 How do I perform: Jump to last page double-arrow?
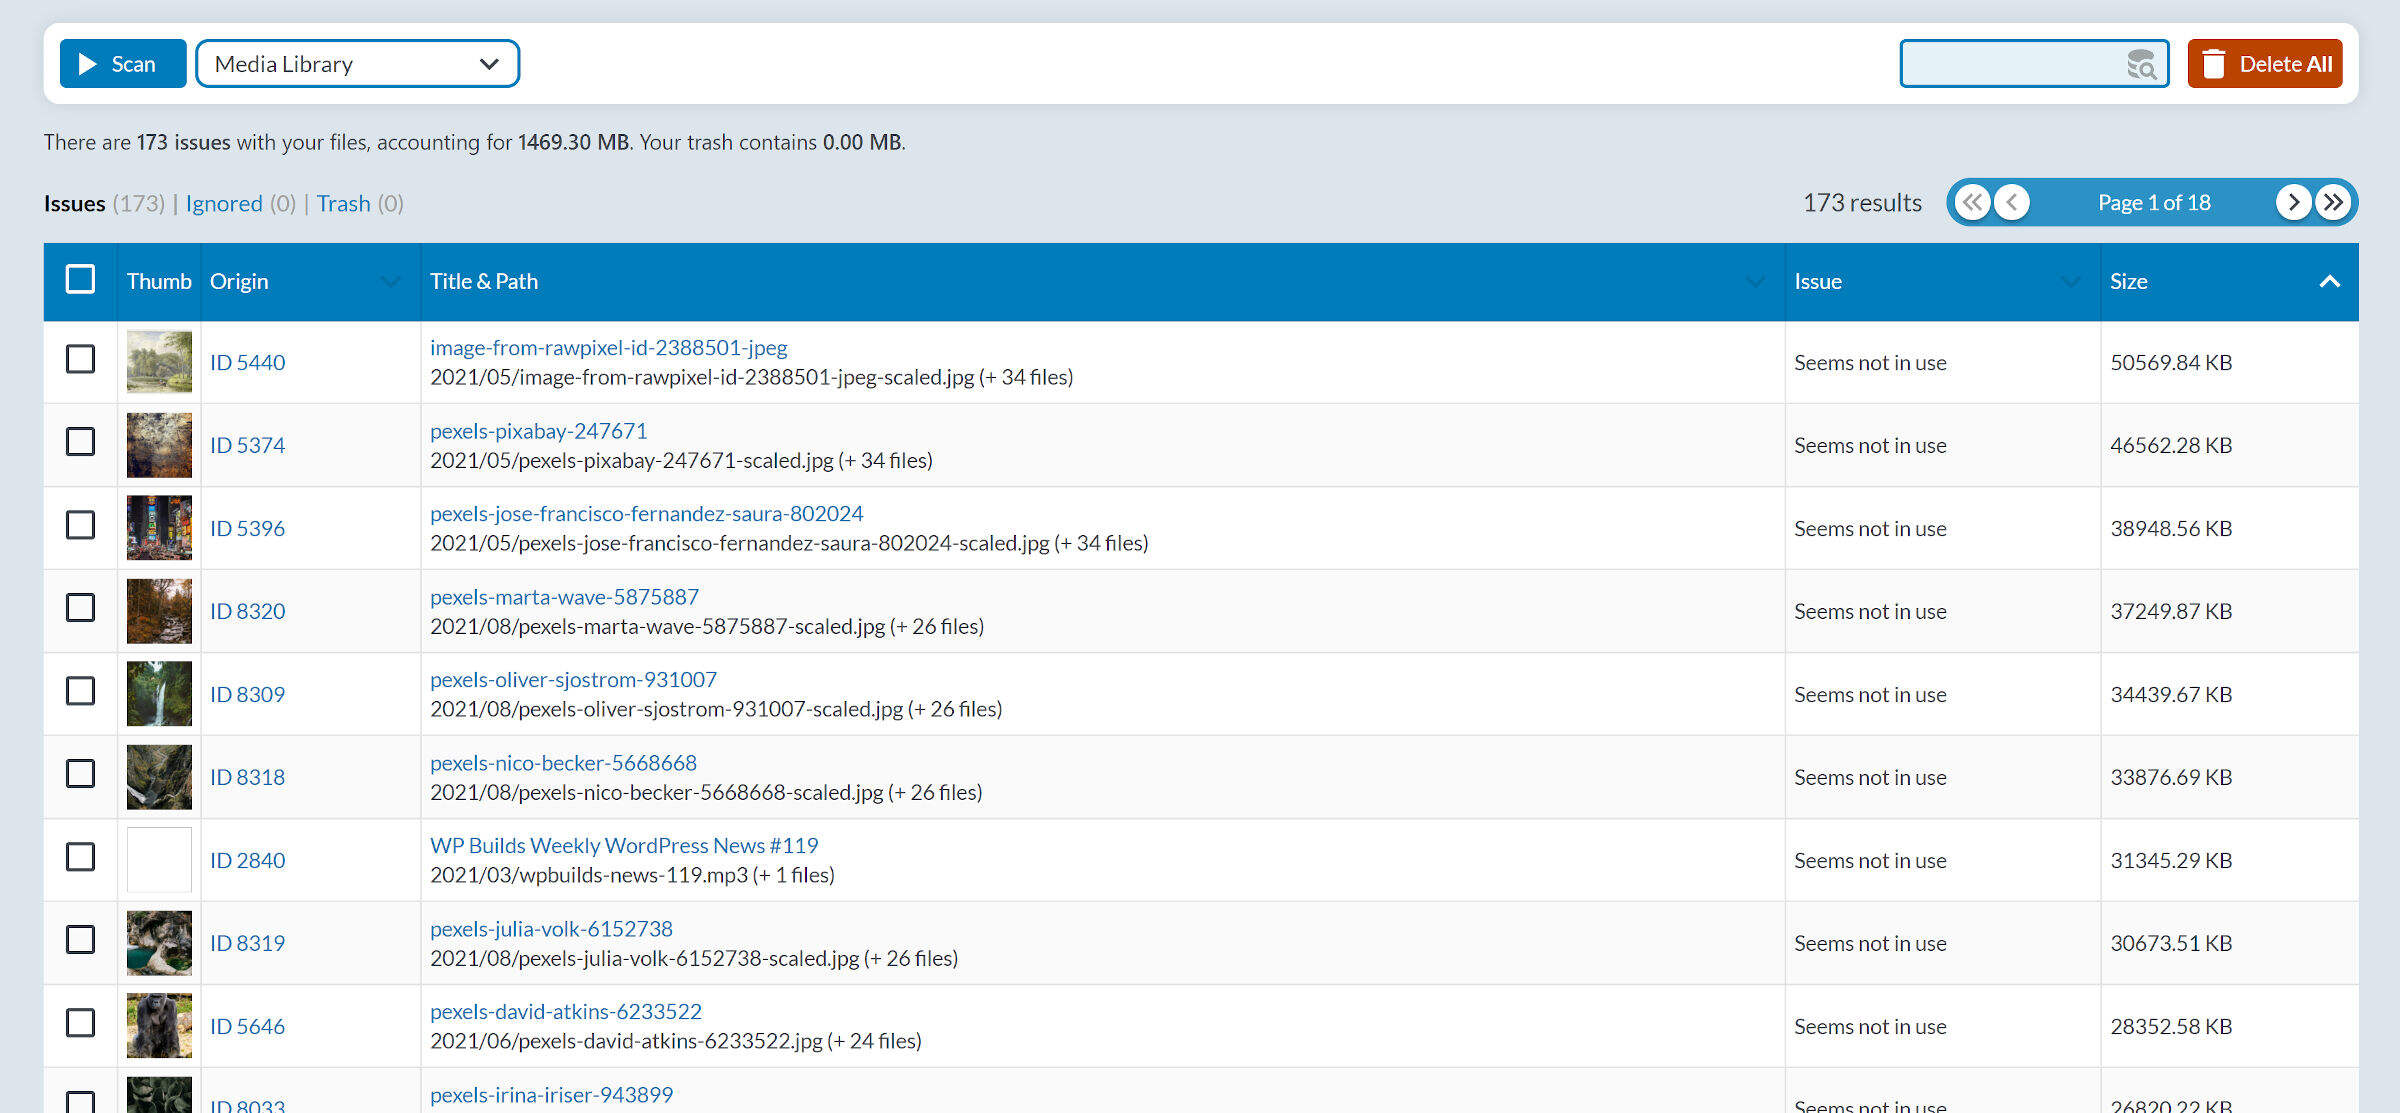[2333, 202]
